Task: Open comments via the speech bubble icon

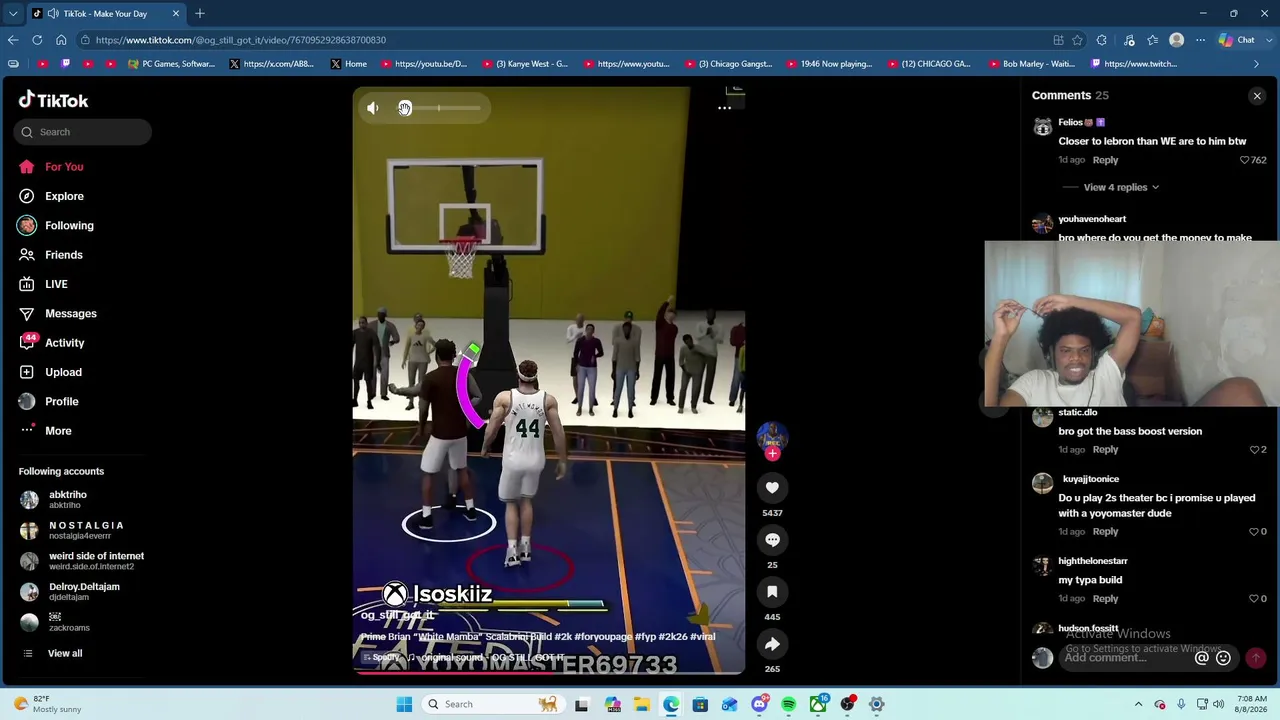Action: (772, 540)
